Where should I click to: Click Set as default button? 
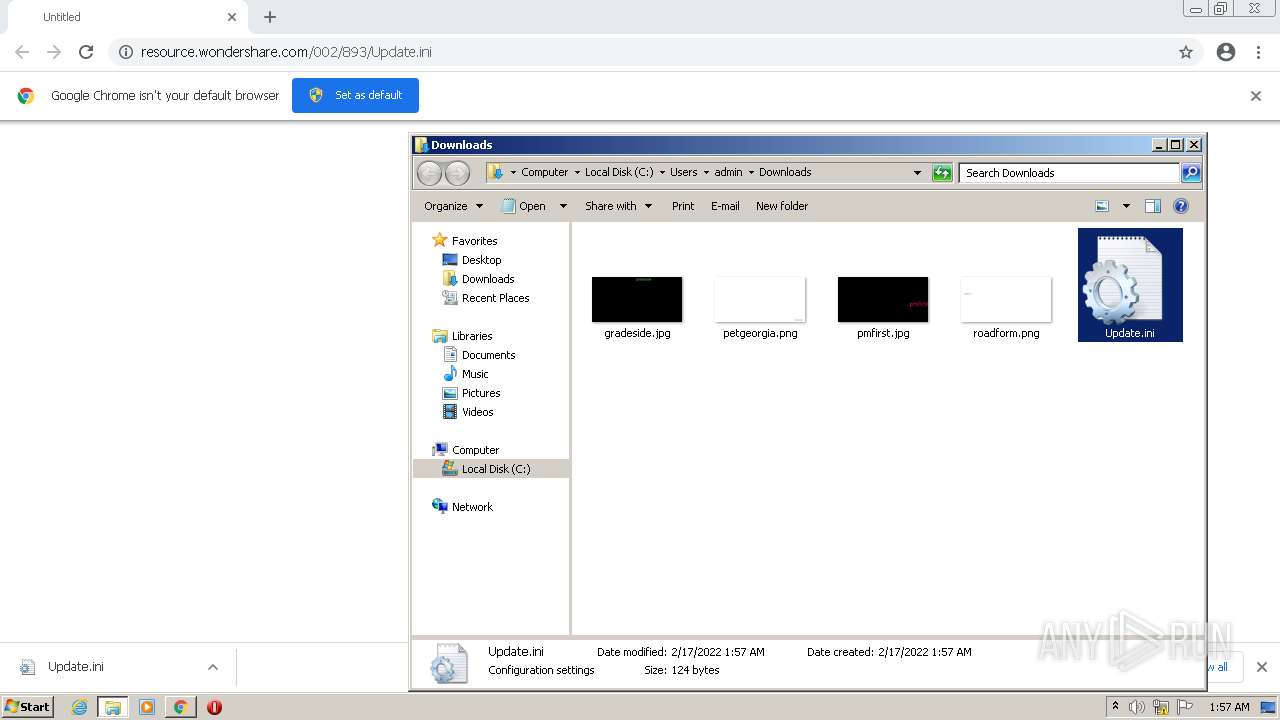(x=355, y=95)
